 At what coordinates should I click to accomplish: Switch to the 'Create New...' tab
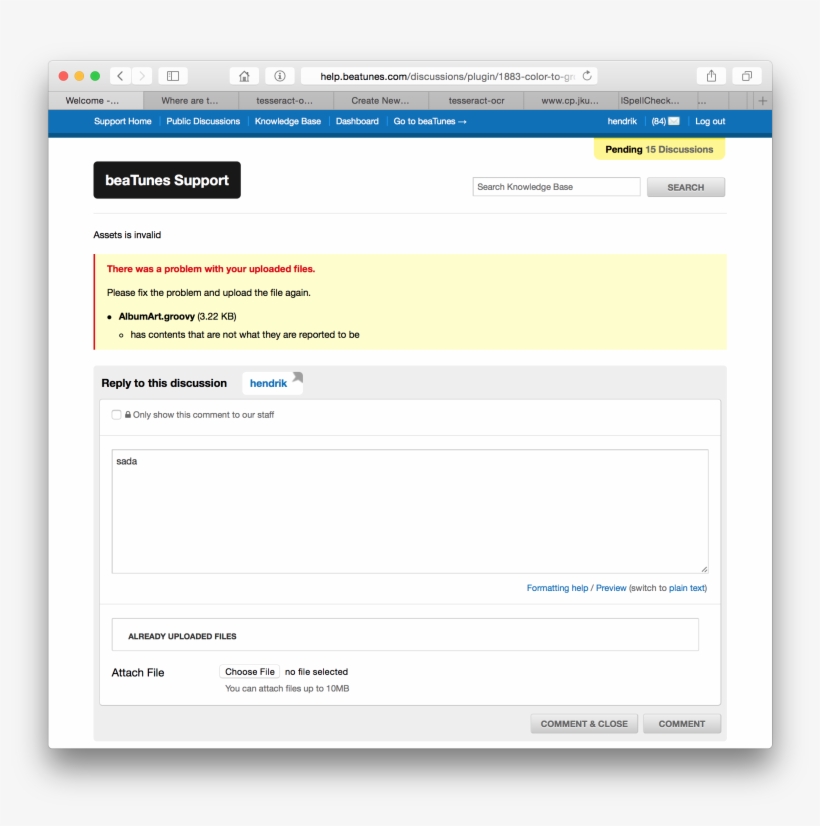pos(381,101)
